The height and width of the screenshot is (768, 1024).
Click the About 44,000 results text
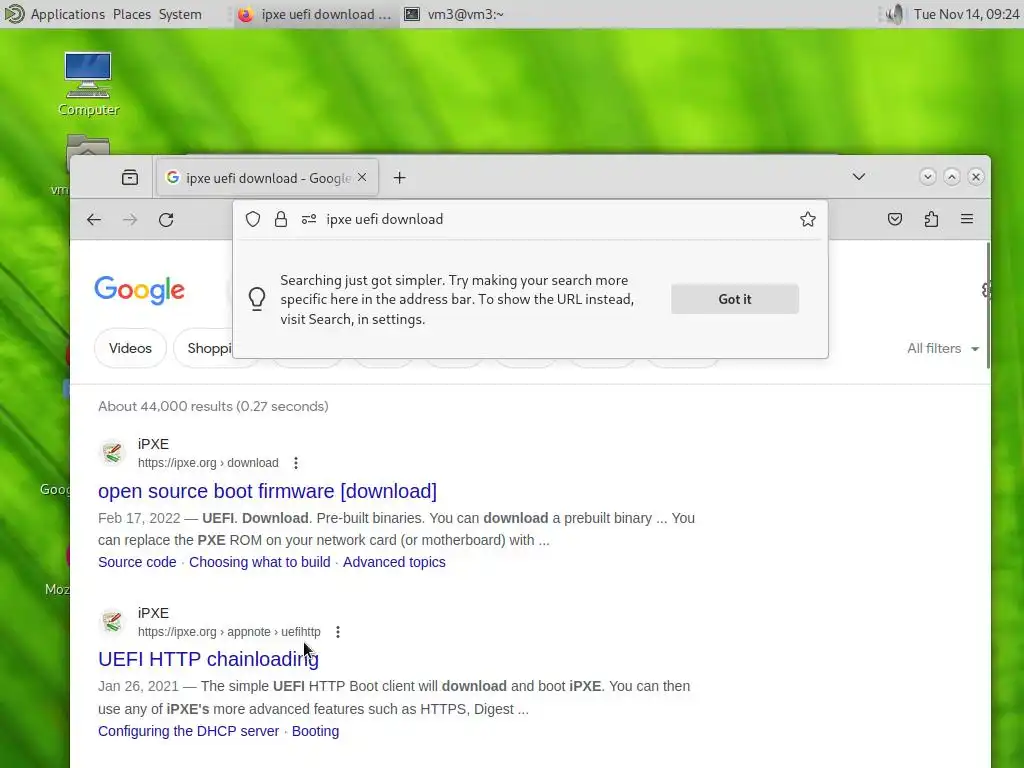coord(214,406)
